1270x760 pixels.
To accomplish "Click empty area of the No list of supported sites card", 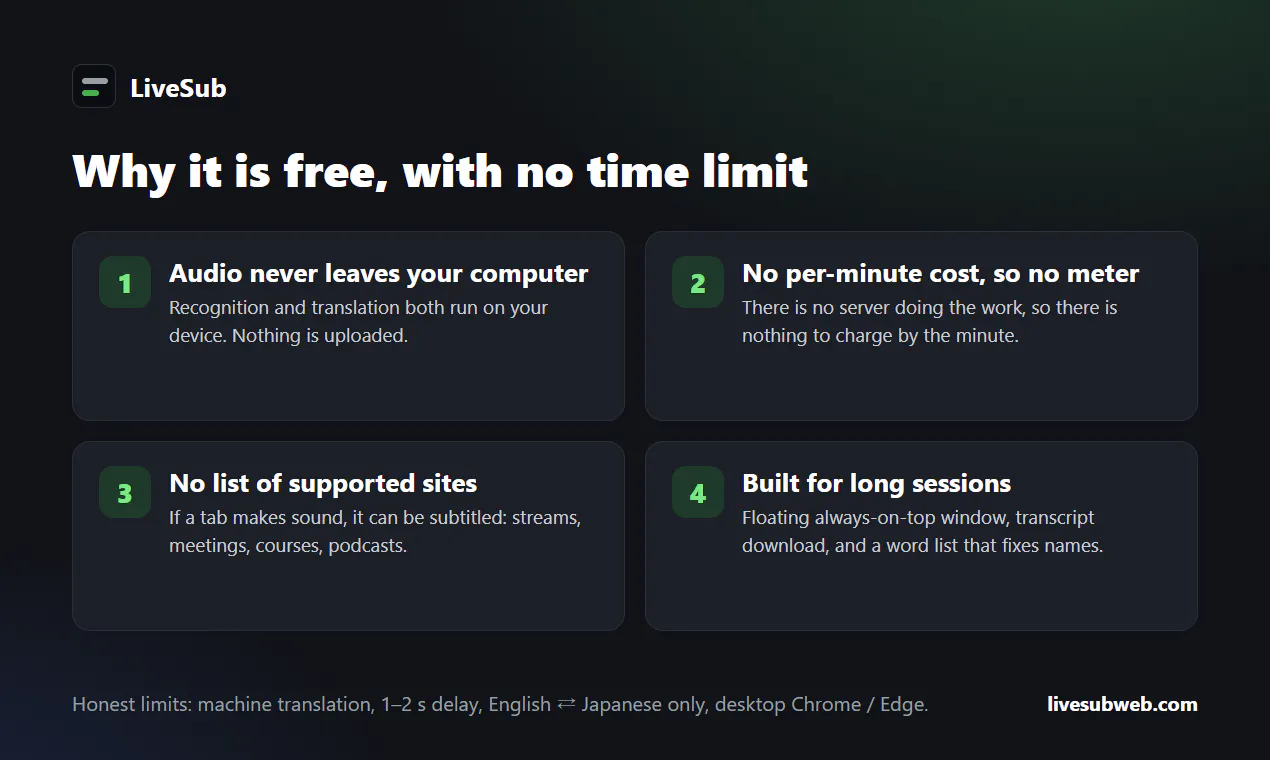I will [x=348, y=595].
